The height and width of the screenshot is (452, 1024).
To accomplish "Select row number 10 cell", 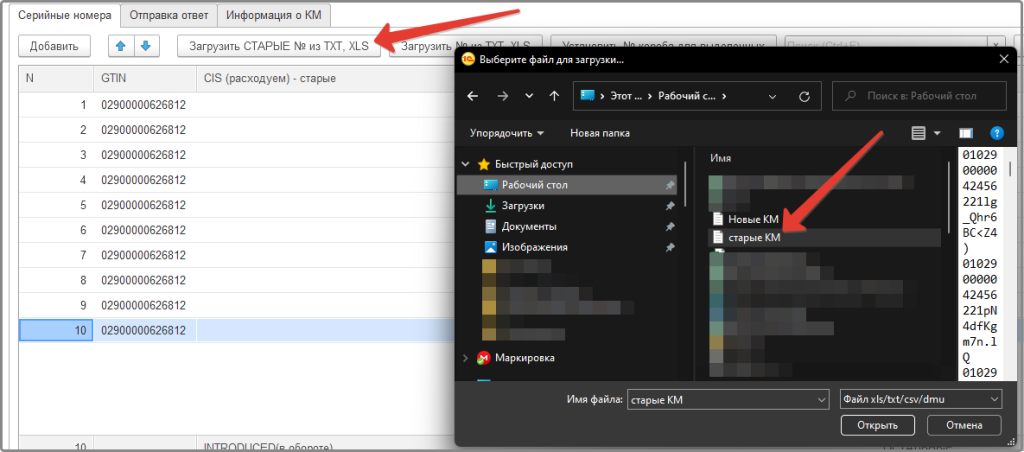I will [56, 331].
